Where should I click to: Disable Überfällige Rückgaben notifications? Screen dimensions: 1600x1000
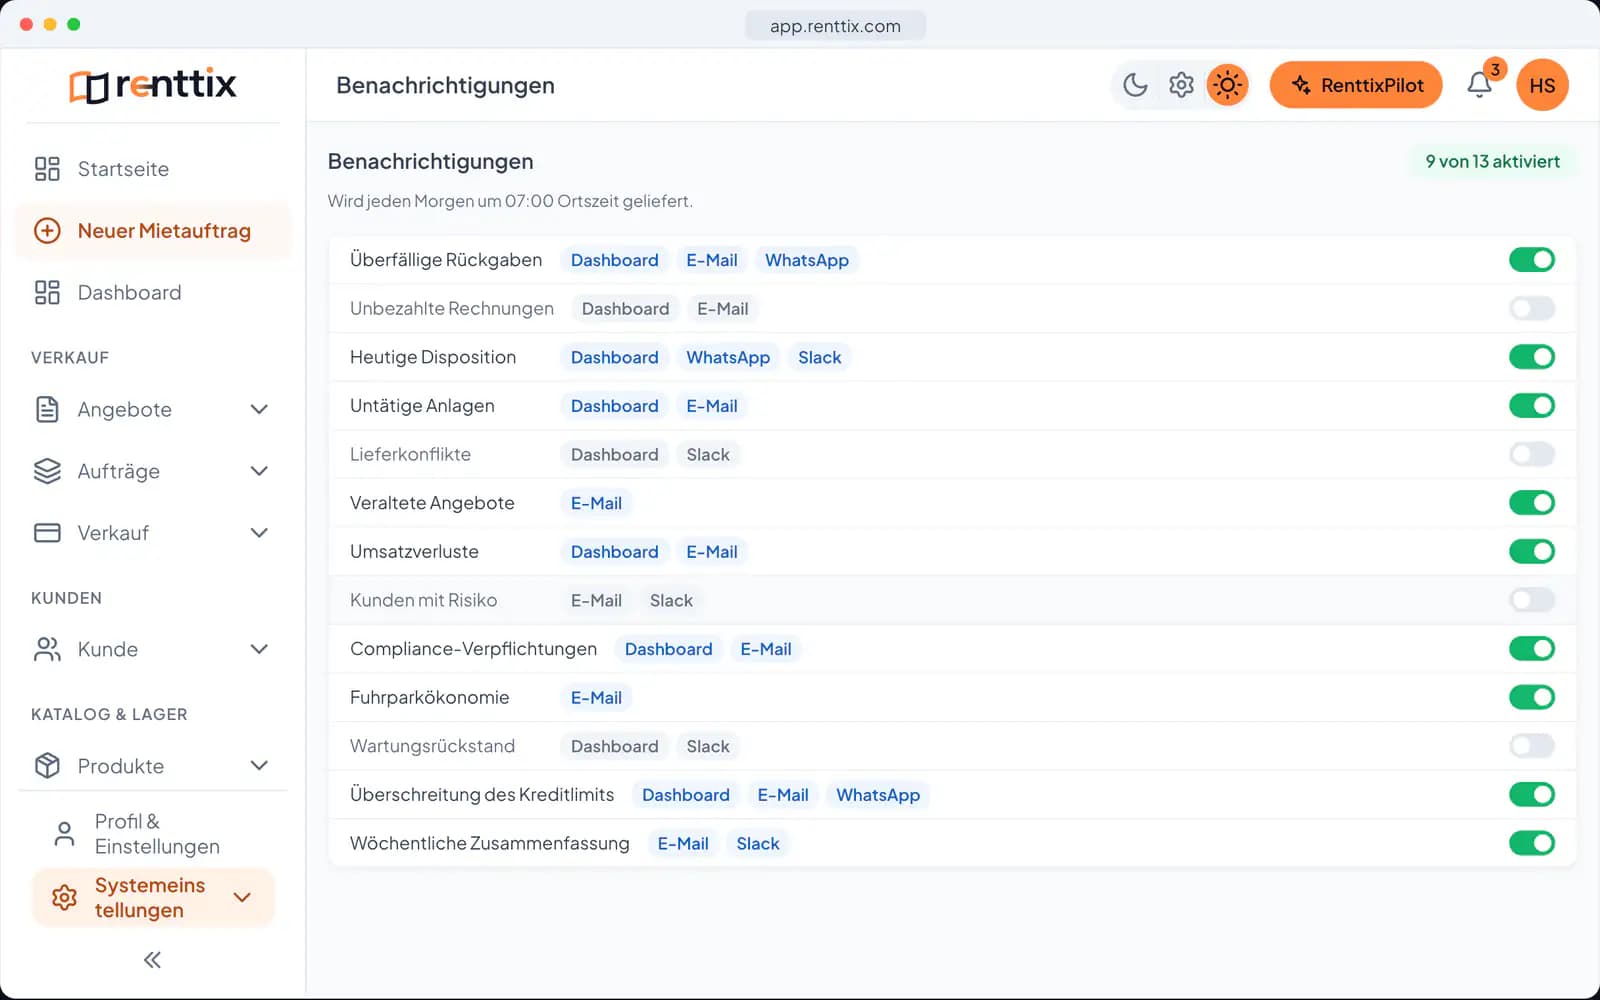pos(1532,260)
